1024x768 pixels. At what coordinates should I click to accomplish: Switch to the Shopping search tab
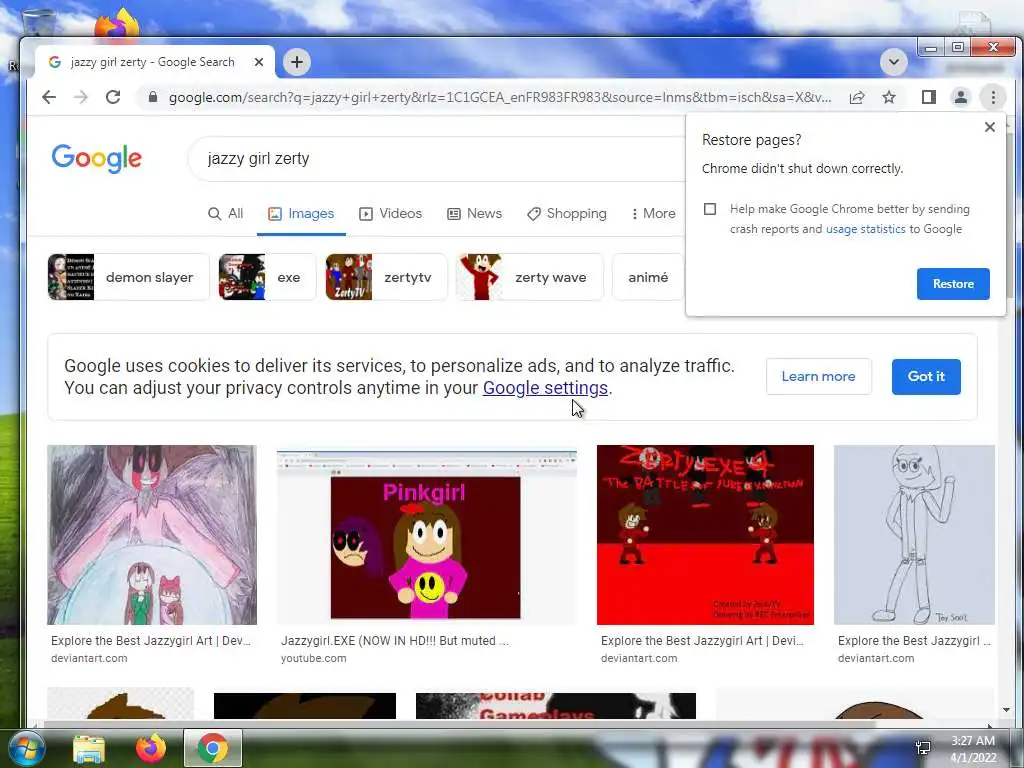pyautogui.click(x=567, y=214)
